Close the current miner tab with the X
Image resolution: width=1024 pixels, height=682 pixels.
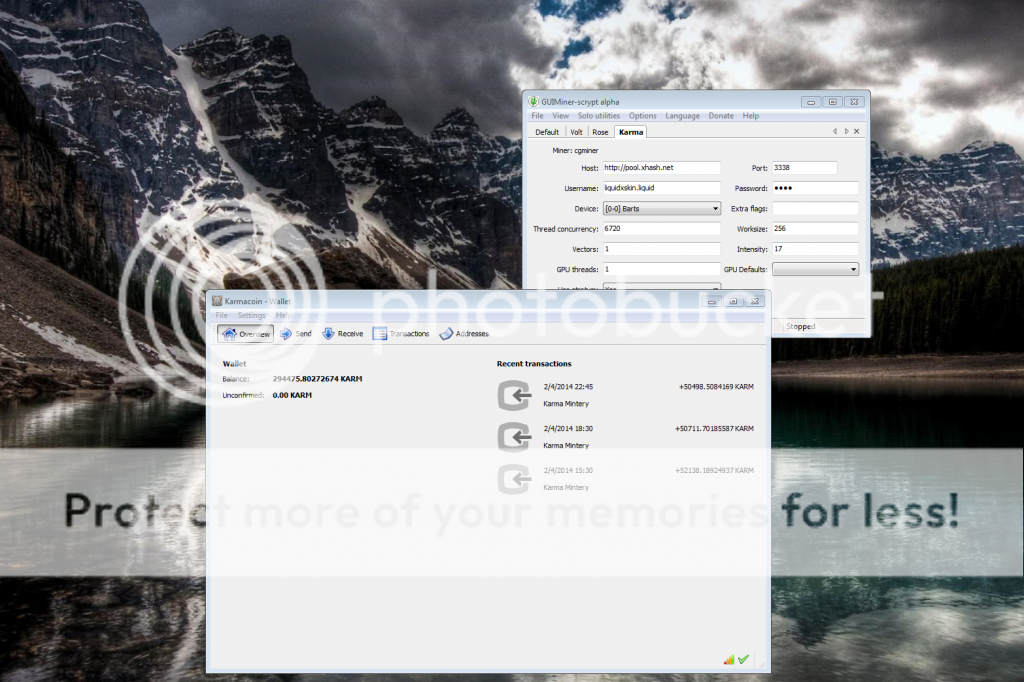coord(857,131)
